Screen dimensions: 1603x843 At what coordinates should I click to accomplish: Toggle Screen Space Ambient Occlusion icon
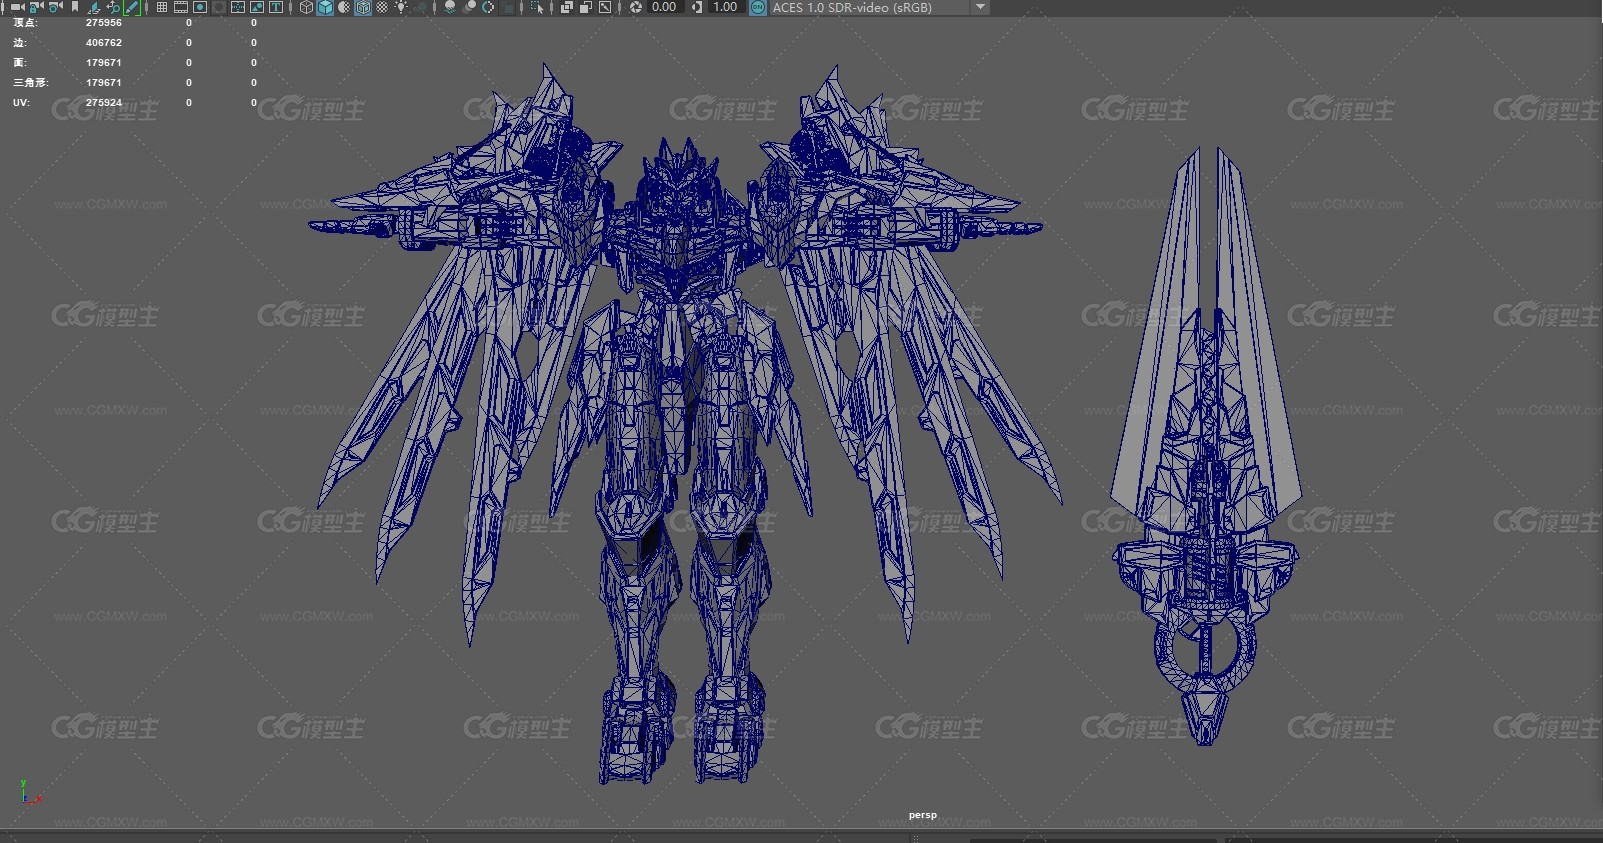[x=450, y=7]
